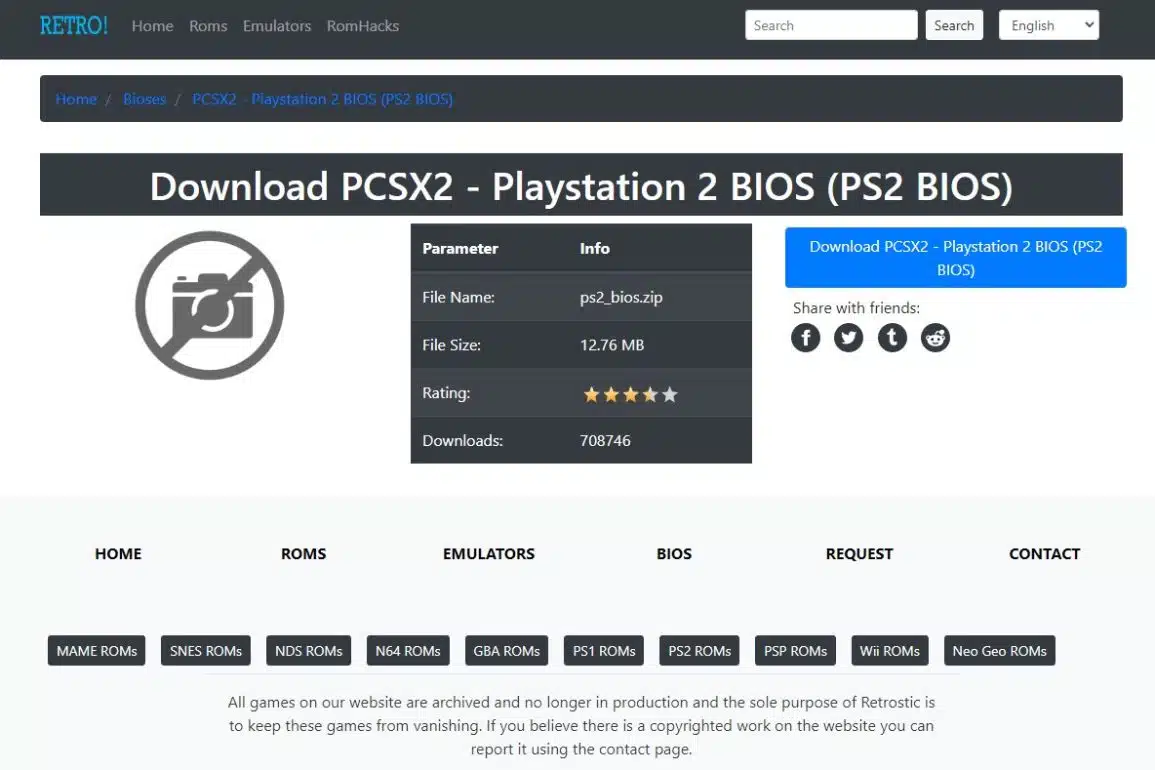Image resolution: width=1155 pixels, height=770 pixels.
Task: Share on Facebook icon
Action: coord(805,337)
